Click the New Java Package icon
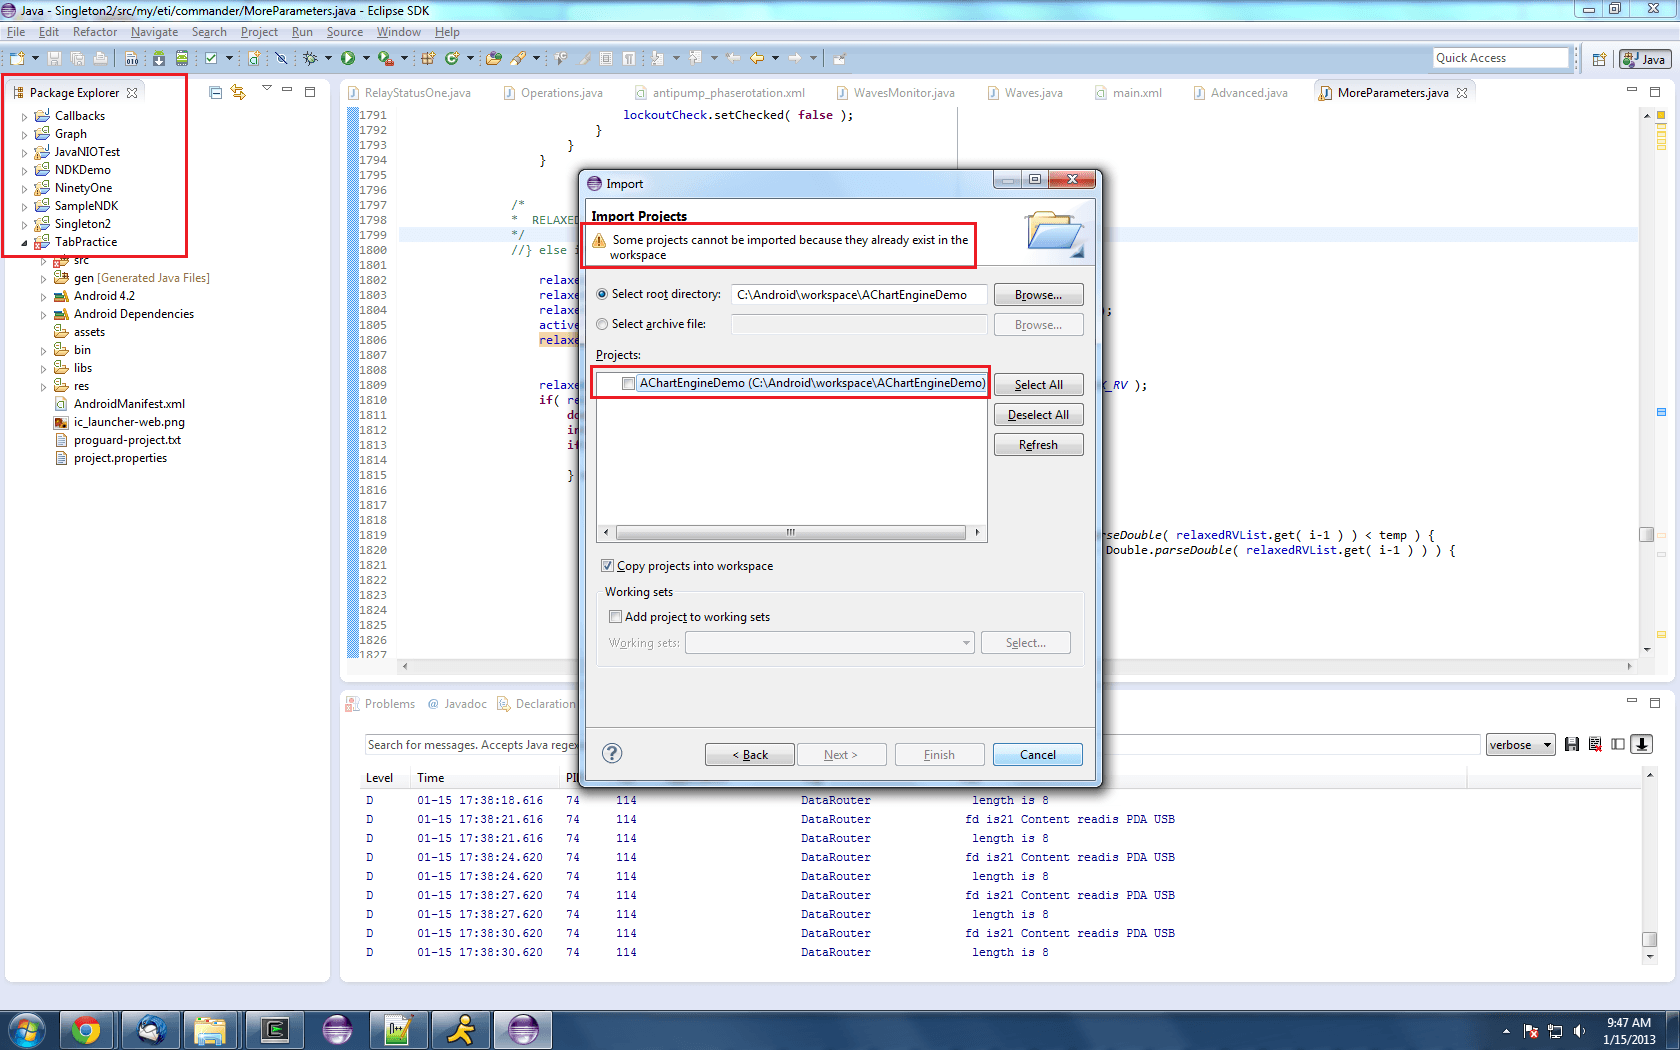Screen dimensions: 1680x1050 coord(428,58)
